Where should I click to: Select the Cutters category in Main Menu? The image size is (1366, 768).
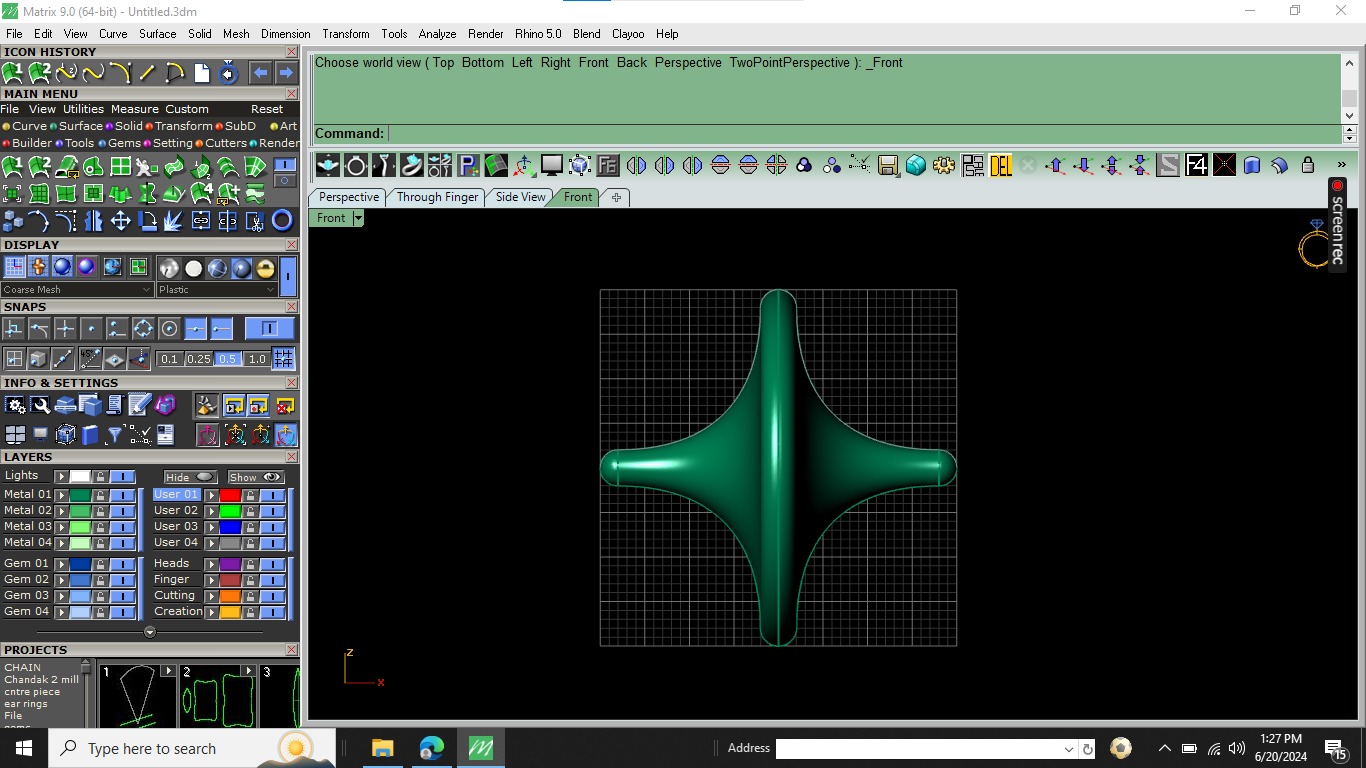pos(221,143)
